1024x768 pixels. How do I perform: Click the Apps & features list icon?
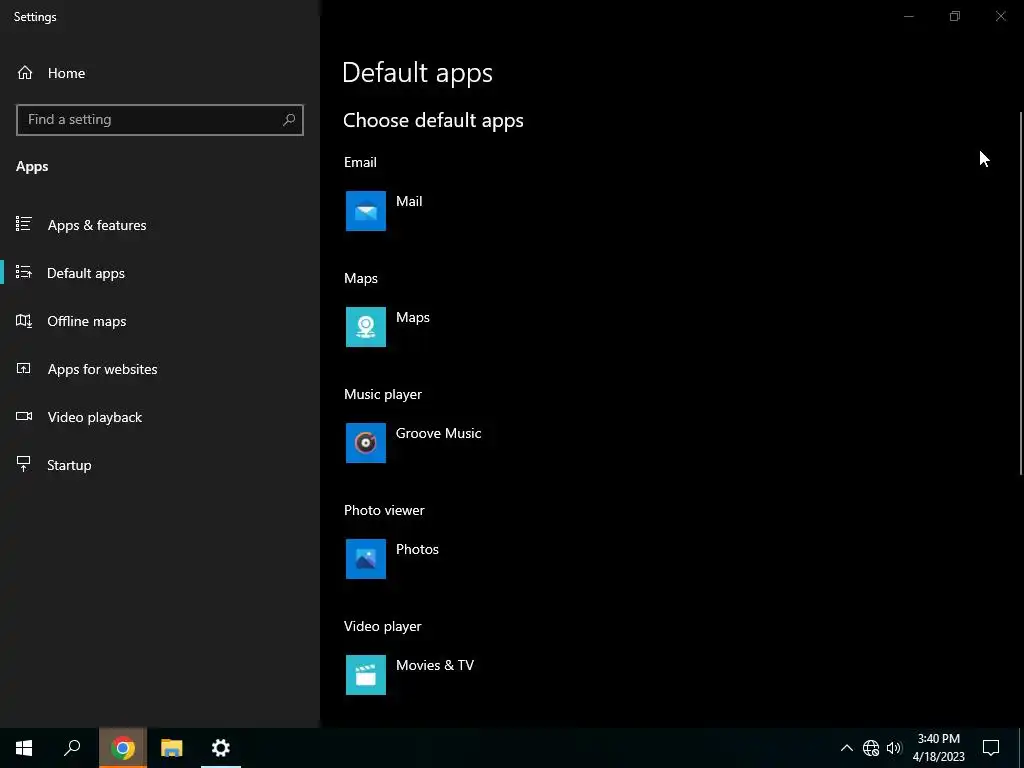click(24, 224)
